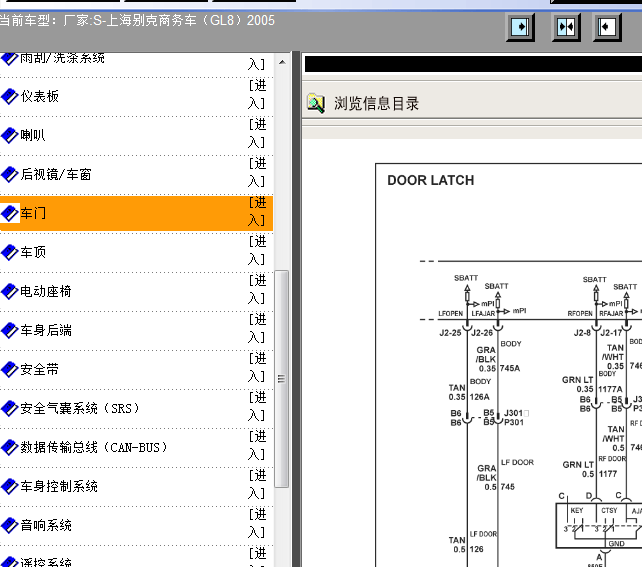Click [进入] link for 安全气囊系统
The height and width of the screenshot is (567, 642).
[x=257, y=407]
